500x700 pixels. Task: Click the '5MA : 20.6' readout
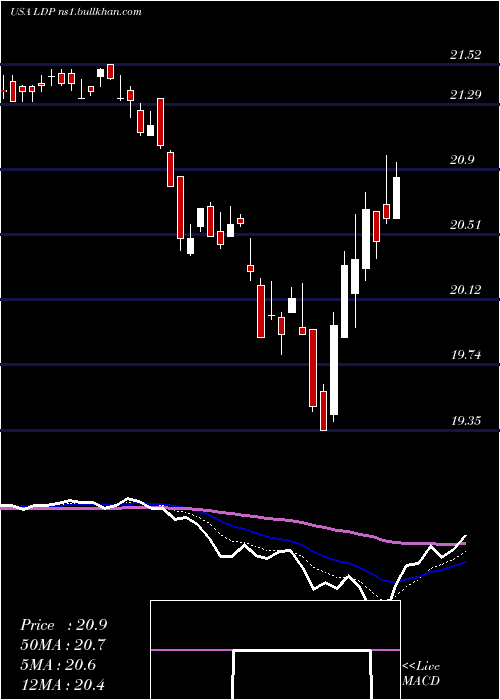pos(58,664)
